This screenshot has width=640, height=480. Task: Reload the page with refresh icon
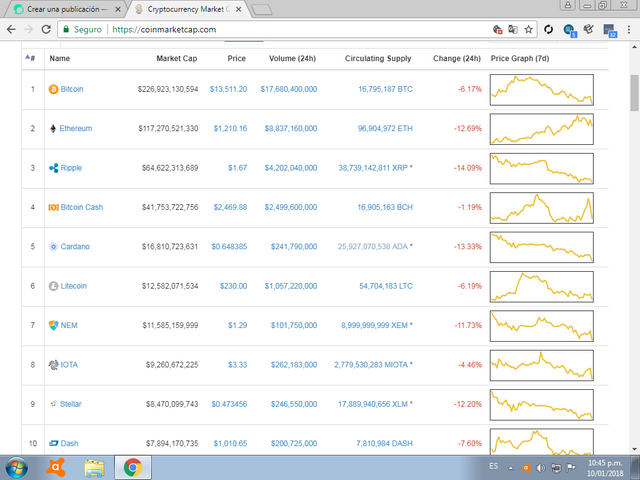(x=46, y=29)
